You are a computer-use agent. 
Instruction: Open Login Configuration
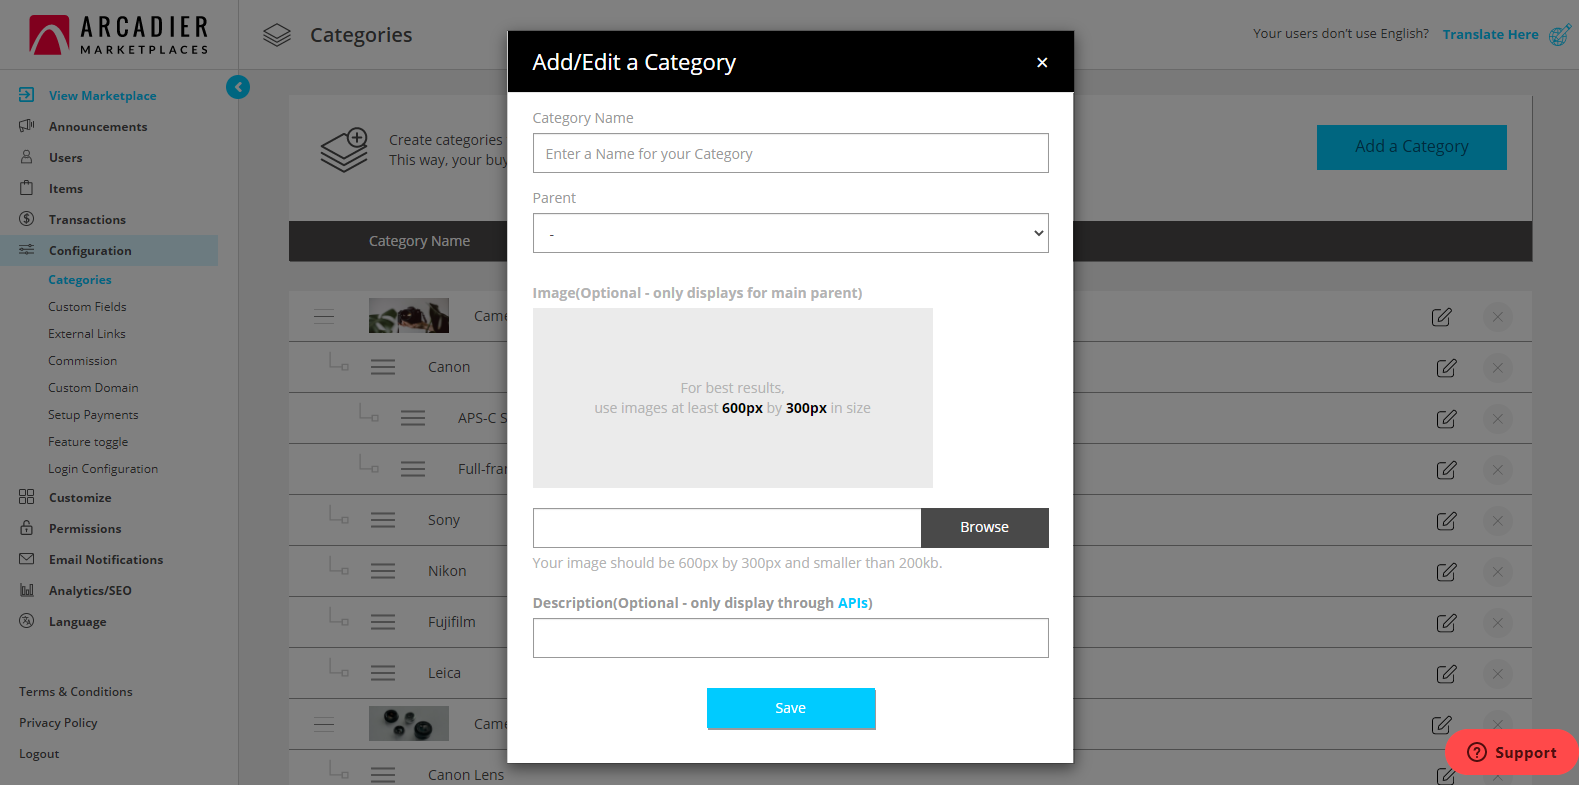click(103, 469)
